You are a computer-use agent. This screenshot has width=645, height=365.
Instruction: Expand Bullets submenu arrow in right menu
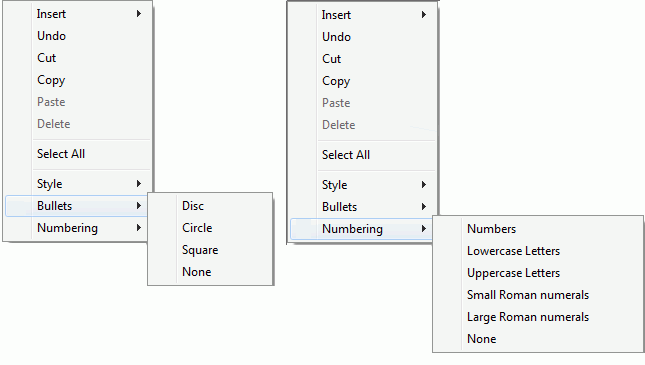(x=424, y=207)
